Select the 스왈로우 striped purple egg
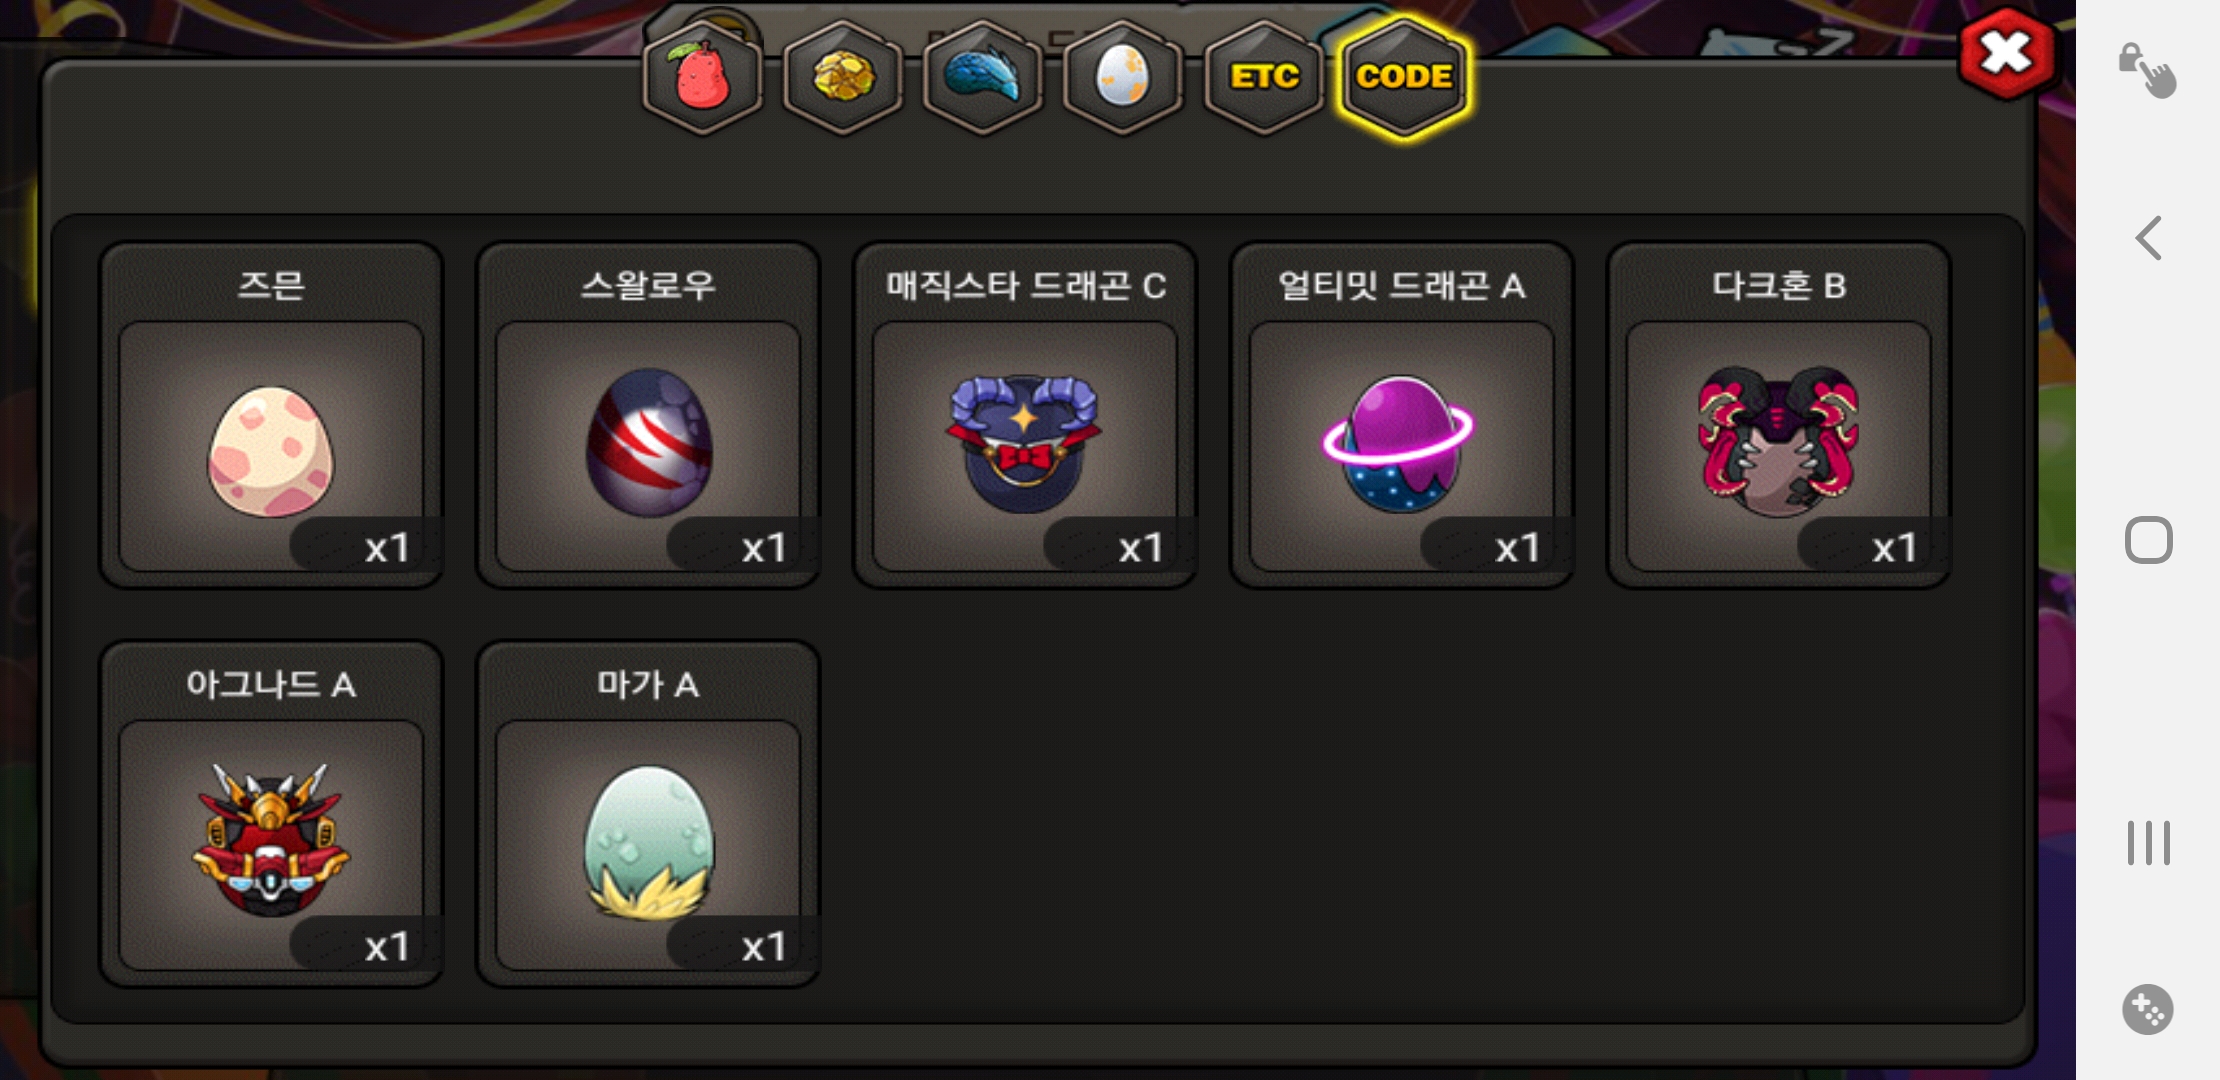The width and height of the screenshot is (2220, 1080). tap(648, 415)
